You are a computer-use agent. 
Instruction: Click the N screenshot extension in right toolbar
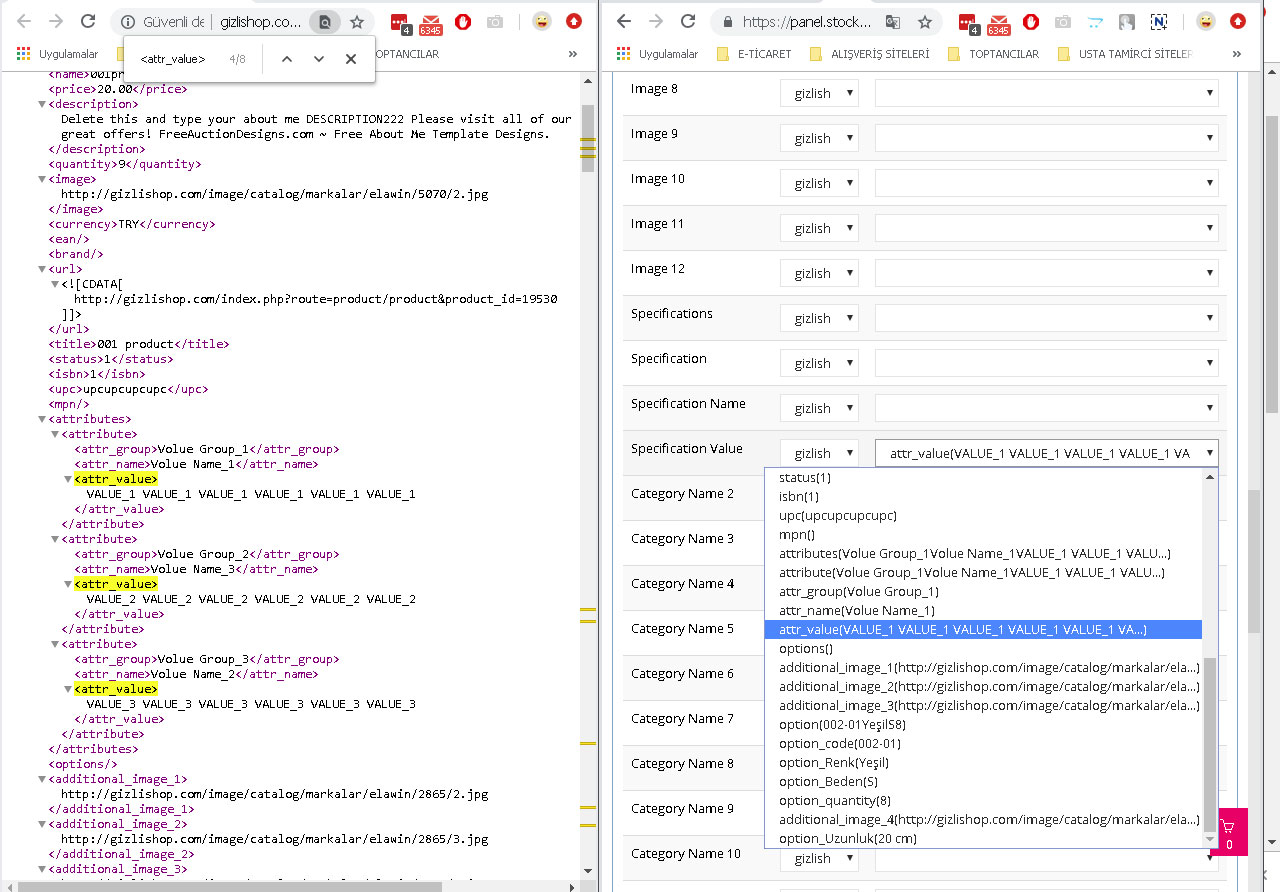[x=1159, y=21]
